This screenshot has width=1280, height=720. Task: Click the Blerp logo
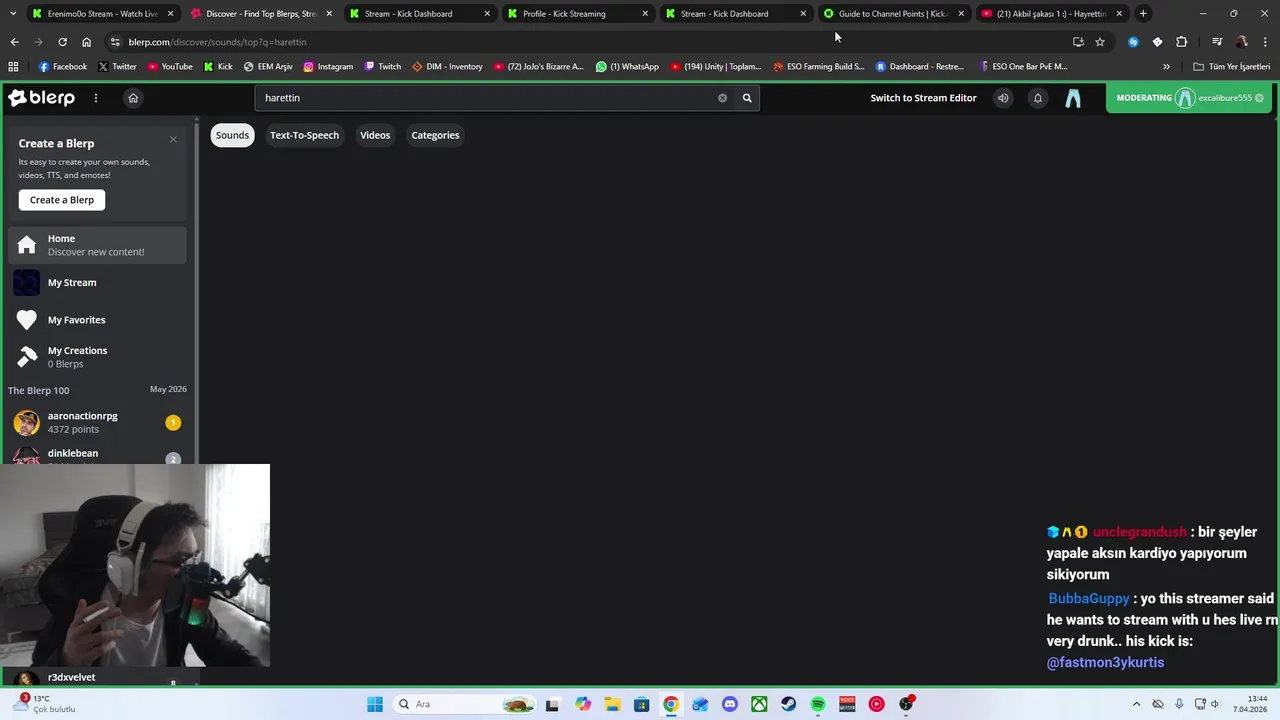click(x=42, y=98)
